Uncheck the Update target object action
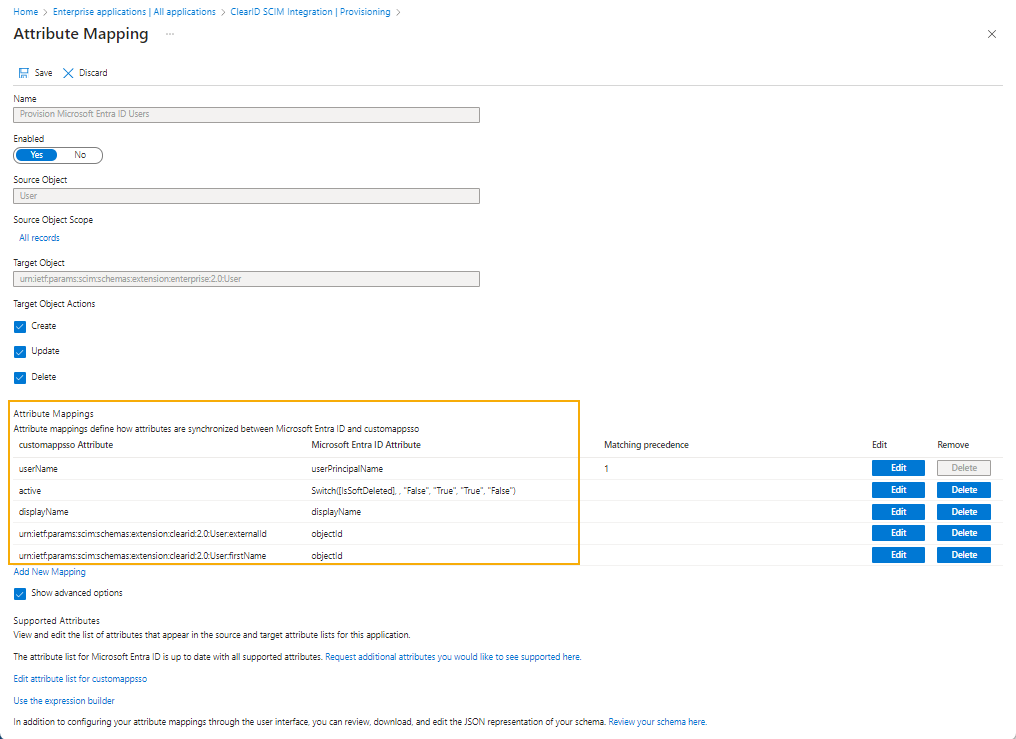 19,351
